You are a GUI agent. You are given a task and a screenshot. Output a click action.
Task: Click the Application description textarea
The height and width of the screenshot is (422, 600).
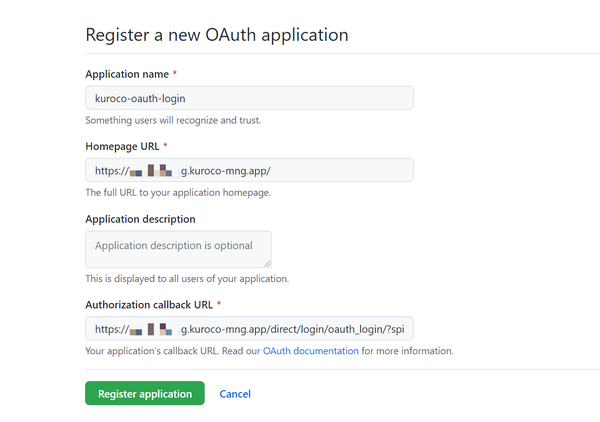178,249
